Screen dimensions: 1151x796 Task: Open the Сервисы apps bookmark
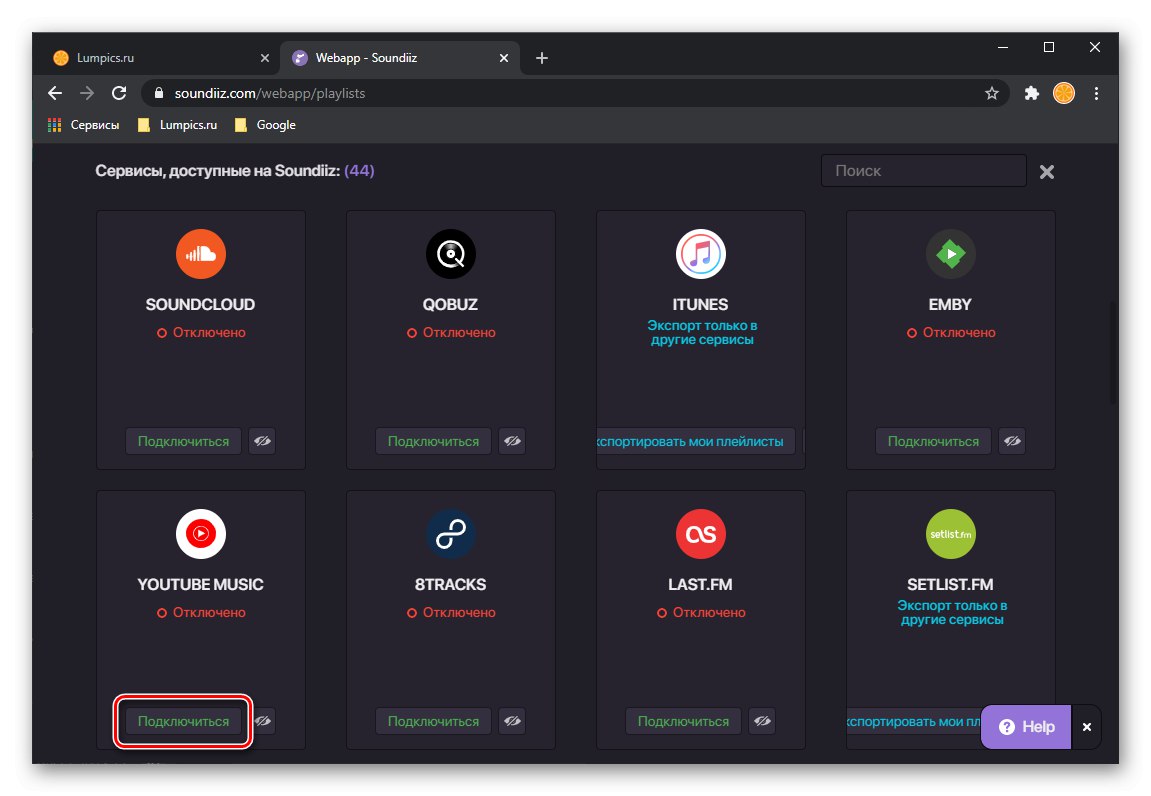[83, 125]
